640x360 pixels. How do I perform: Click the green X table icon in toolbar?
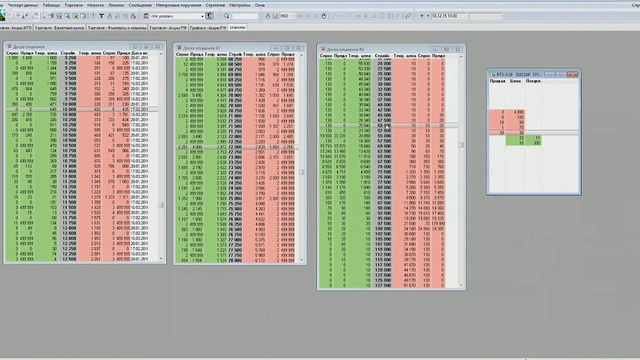(x=75, y=16)
